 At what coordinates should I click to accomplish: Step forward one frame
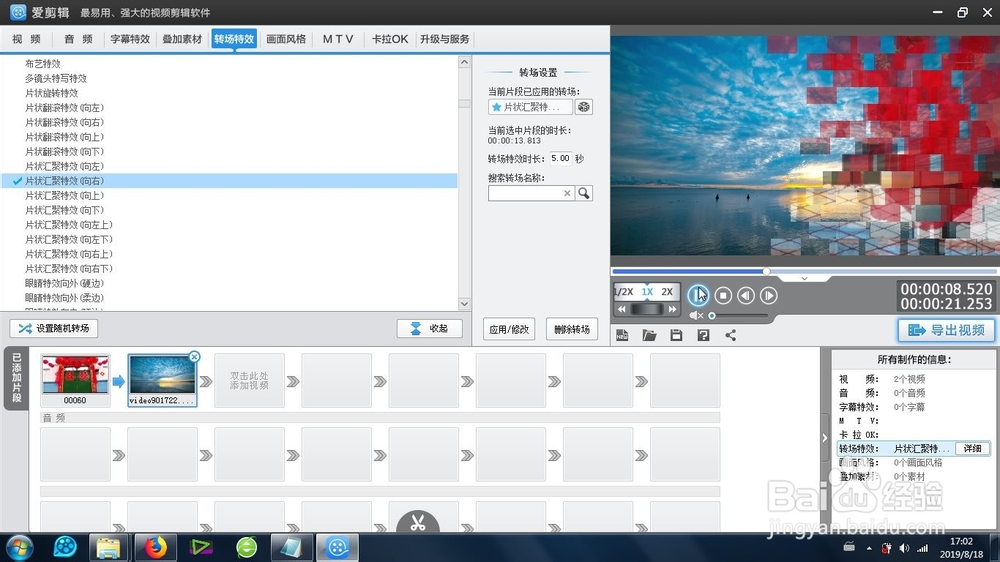[x=768, y=295]
